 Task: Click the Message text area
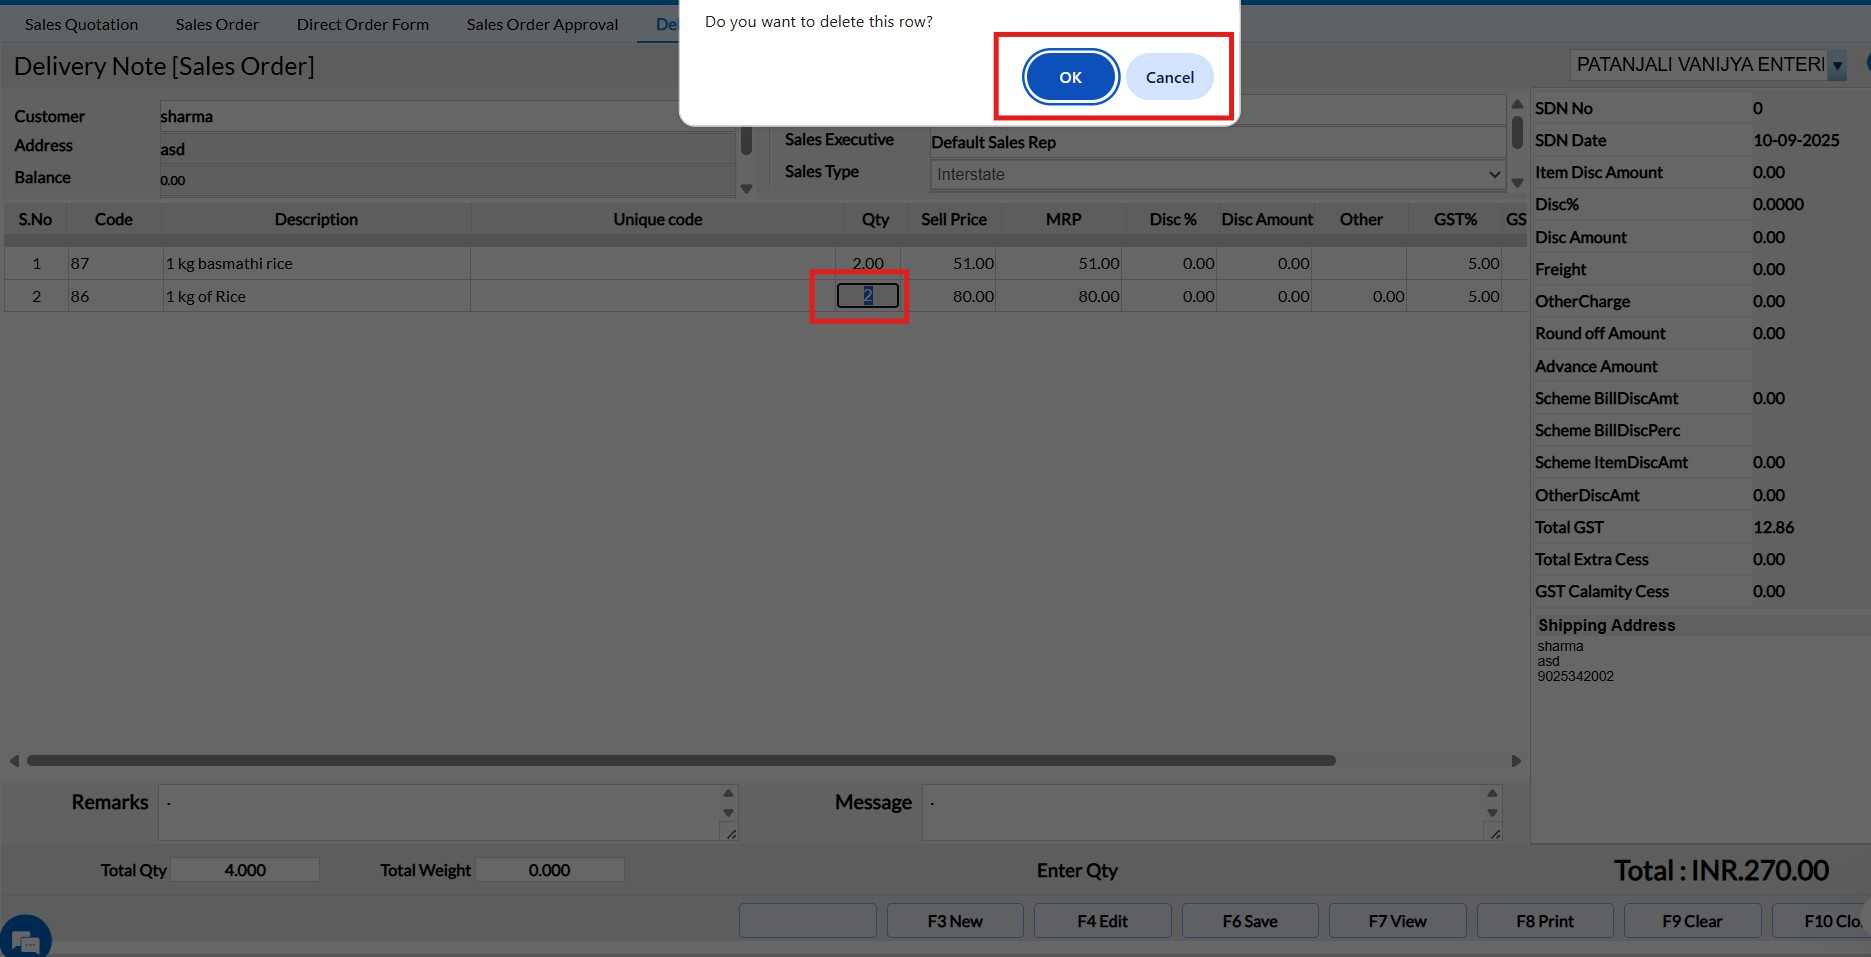click(1212, 812)
